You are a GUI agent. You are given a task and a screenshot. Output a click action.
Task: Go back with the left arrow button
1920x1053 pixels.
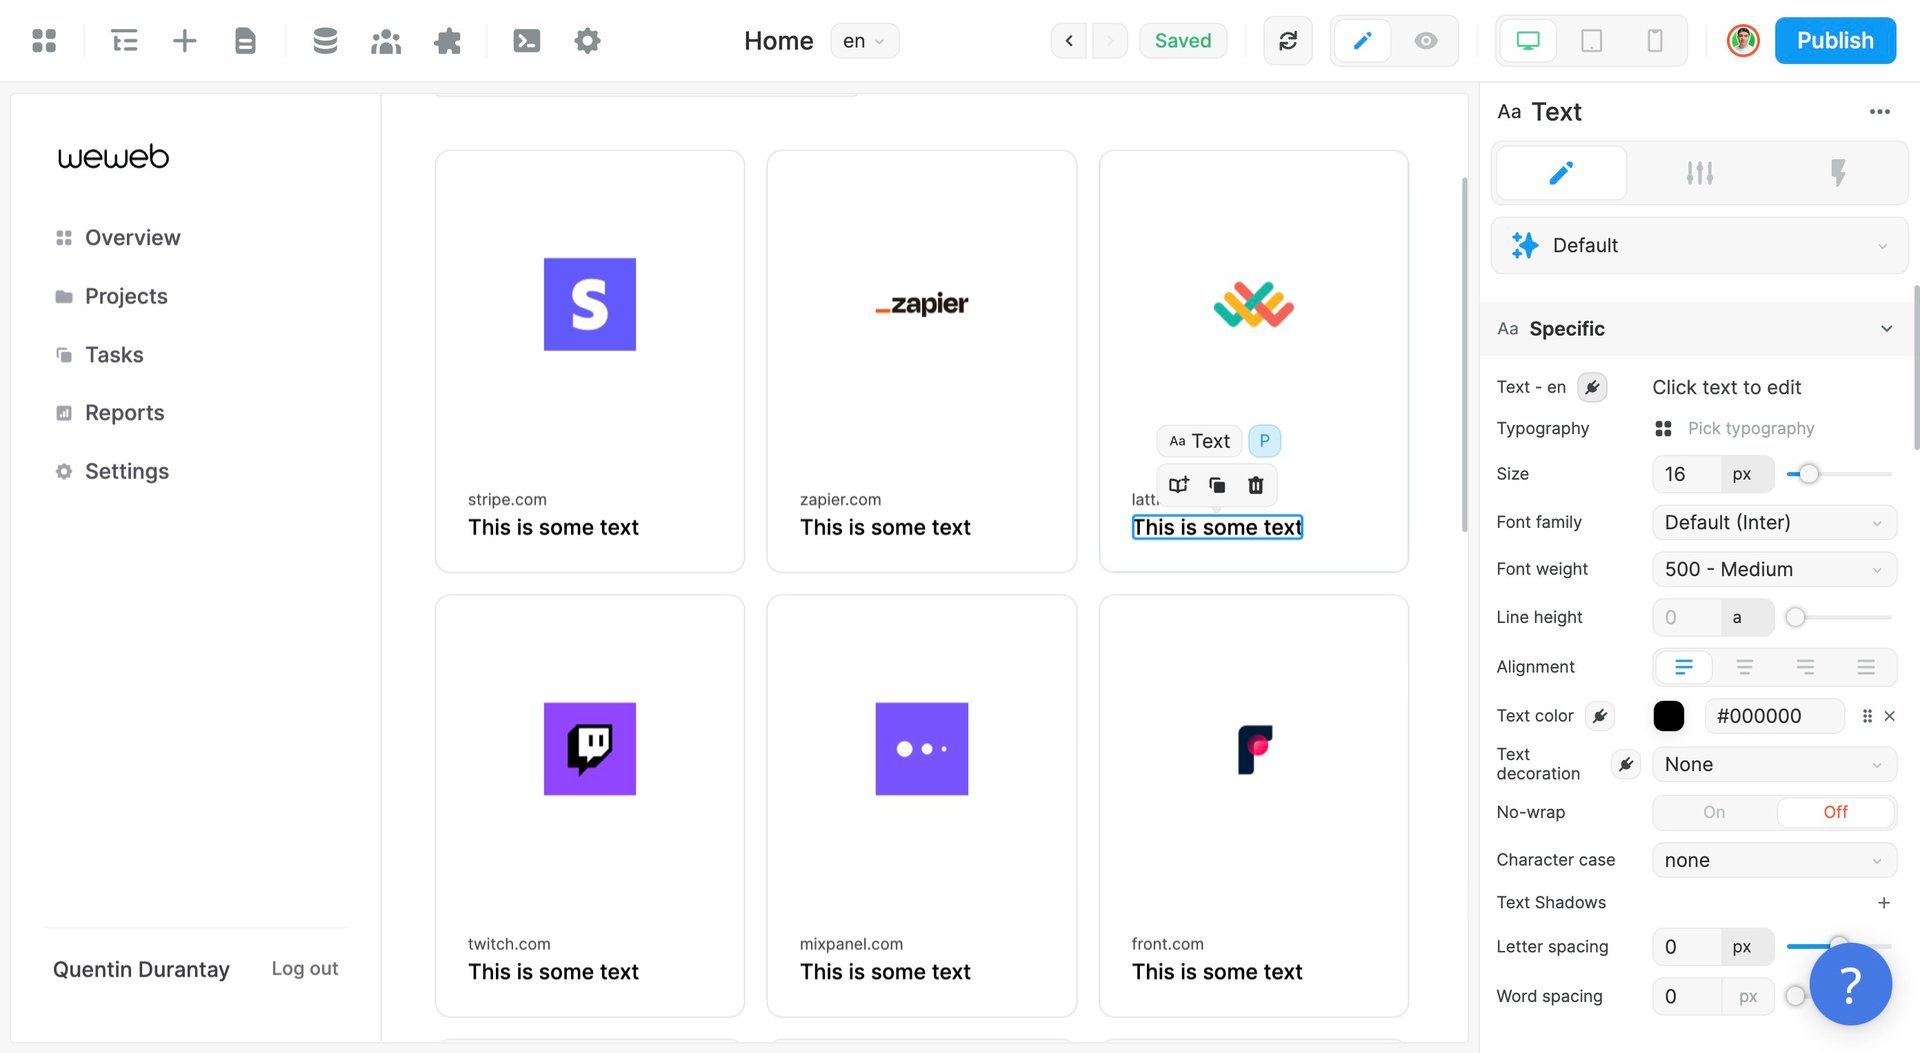pyautogui.click(x=1069, y=41)
